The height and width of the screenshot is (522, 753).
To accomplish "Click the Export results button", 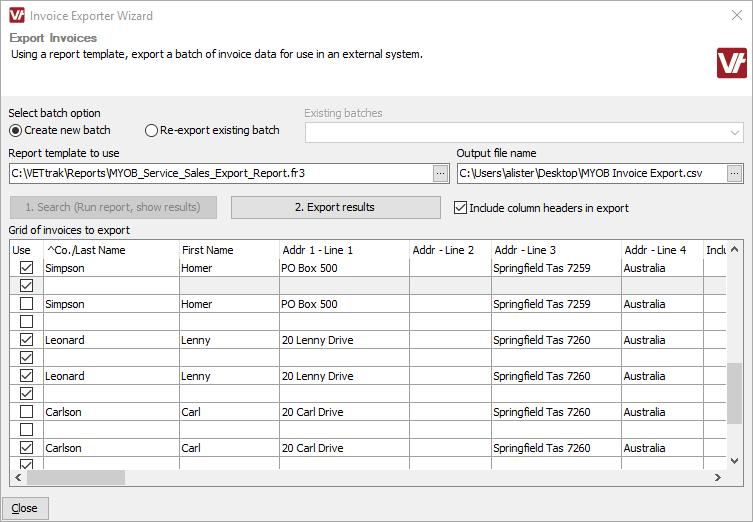I will tap(335, 207).
